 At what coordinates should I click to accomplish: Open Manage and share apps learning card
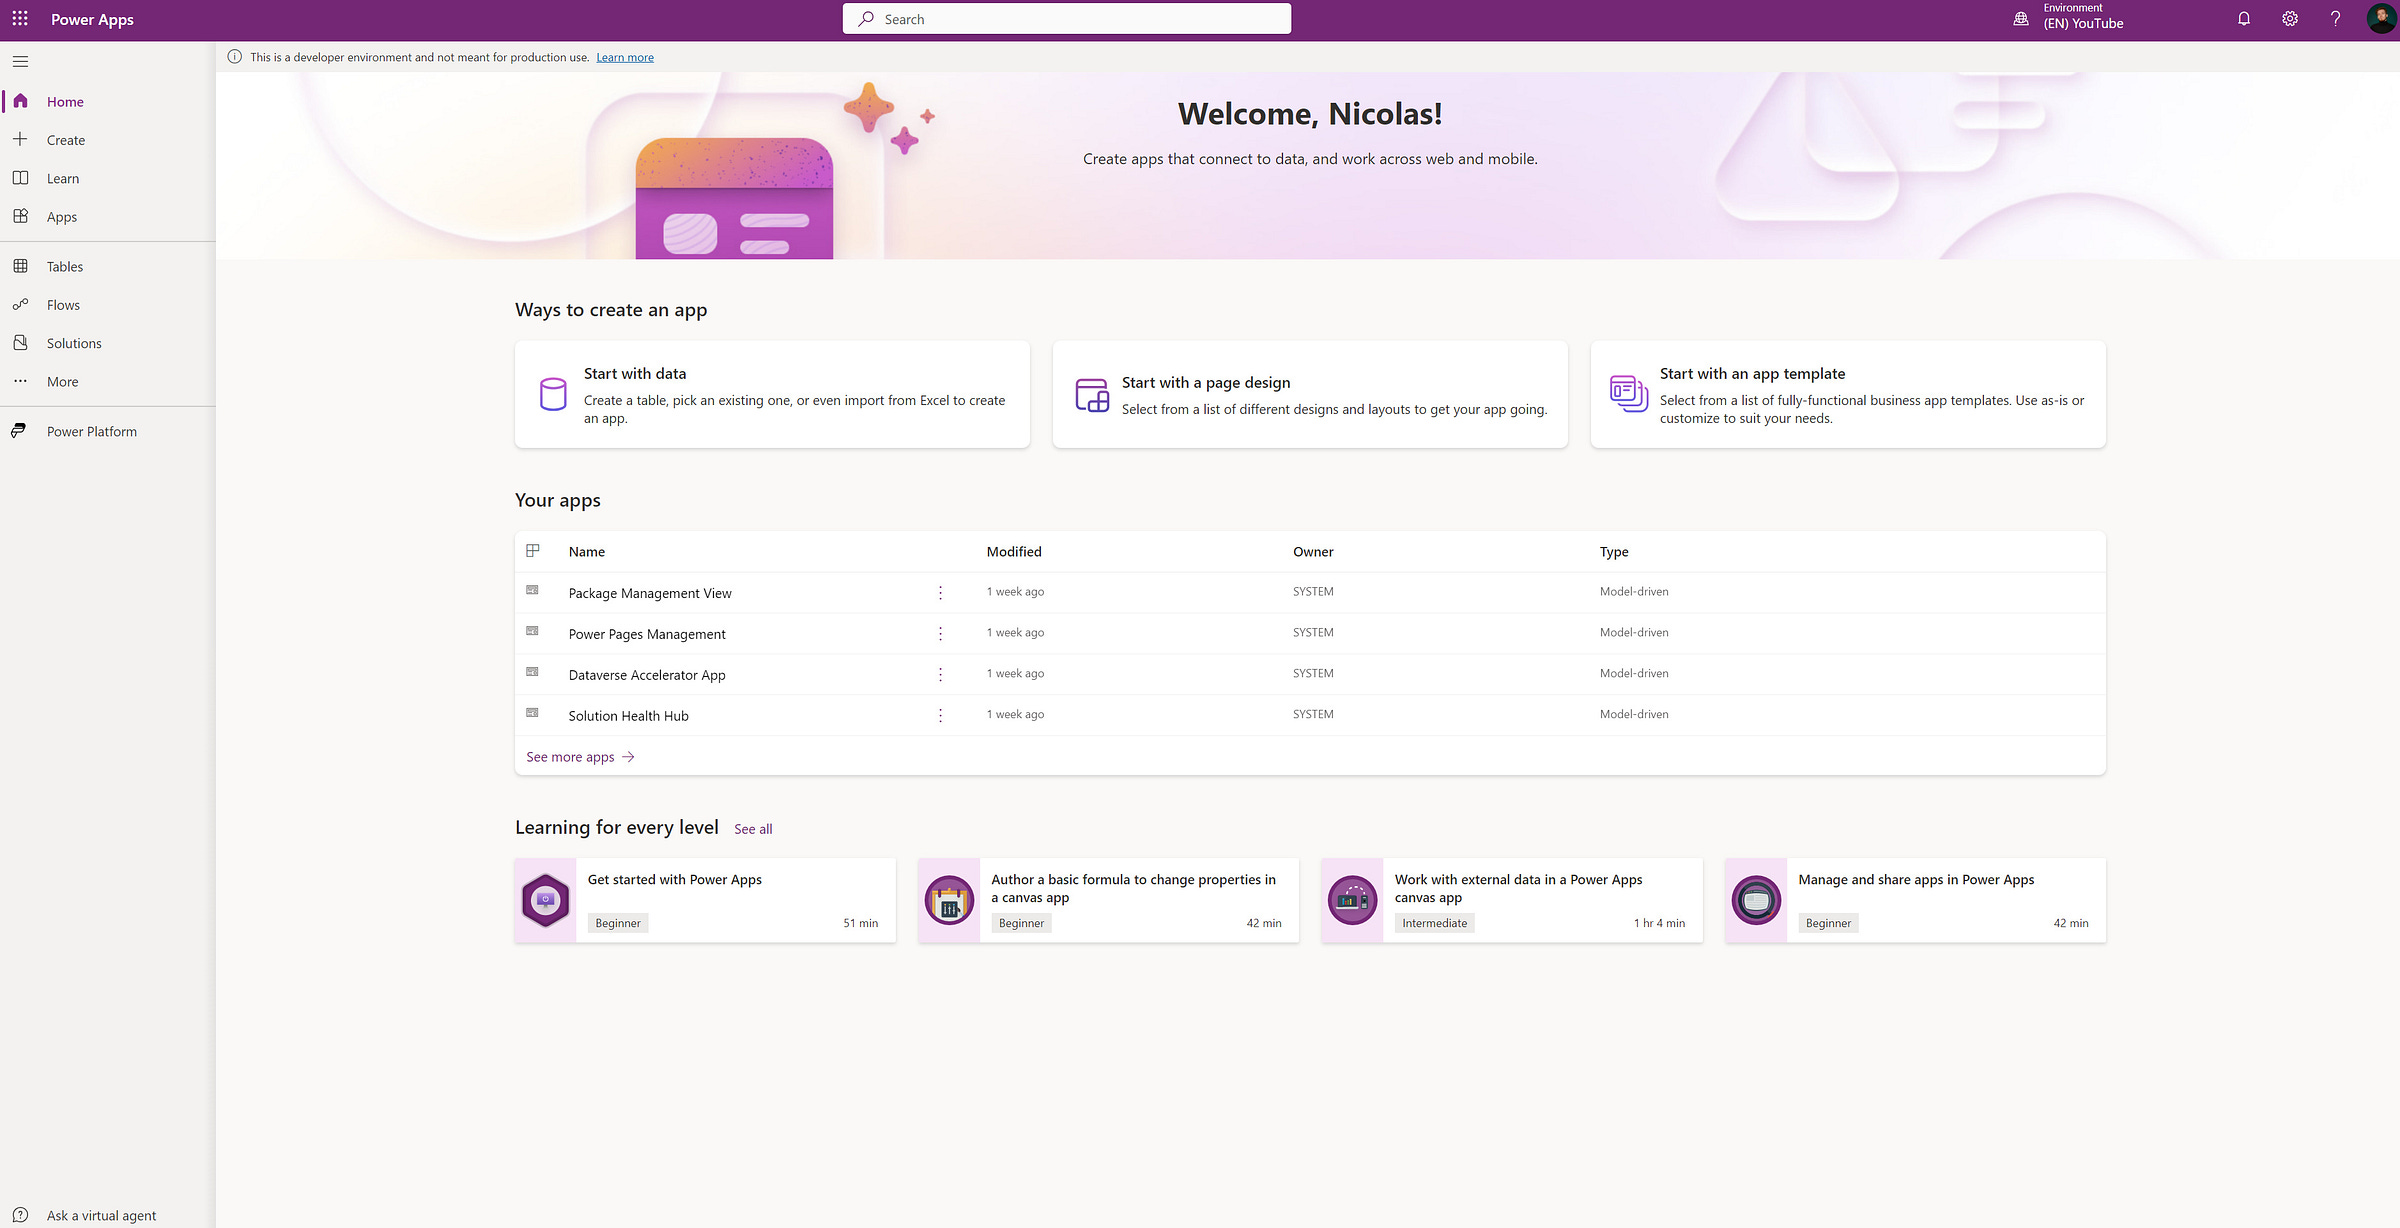click(1915, 900)
